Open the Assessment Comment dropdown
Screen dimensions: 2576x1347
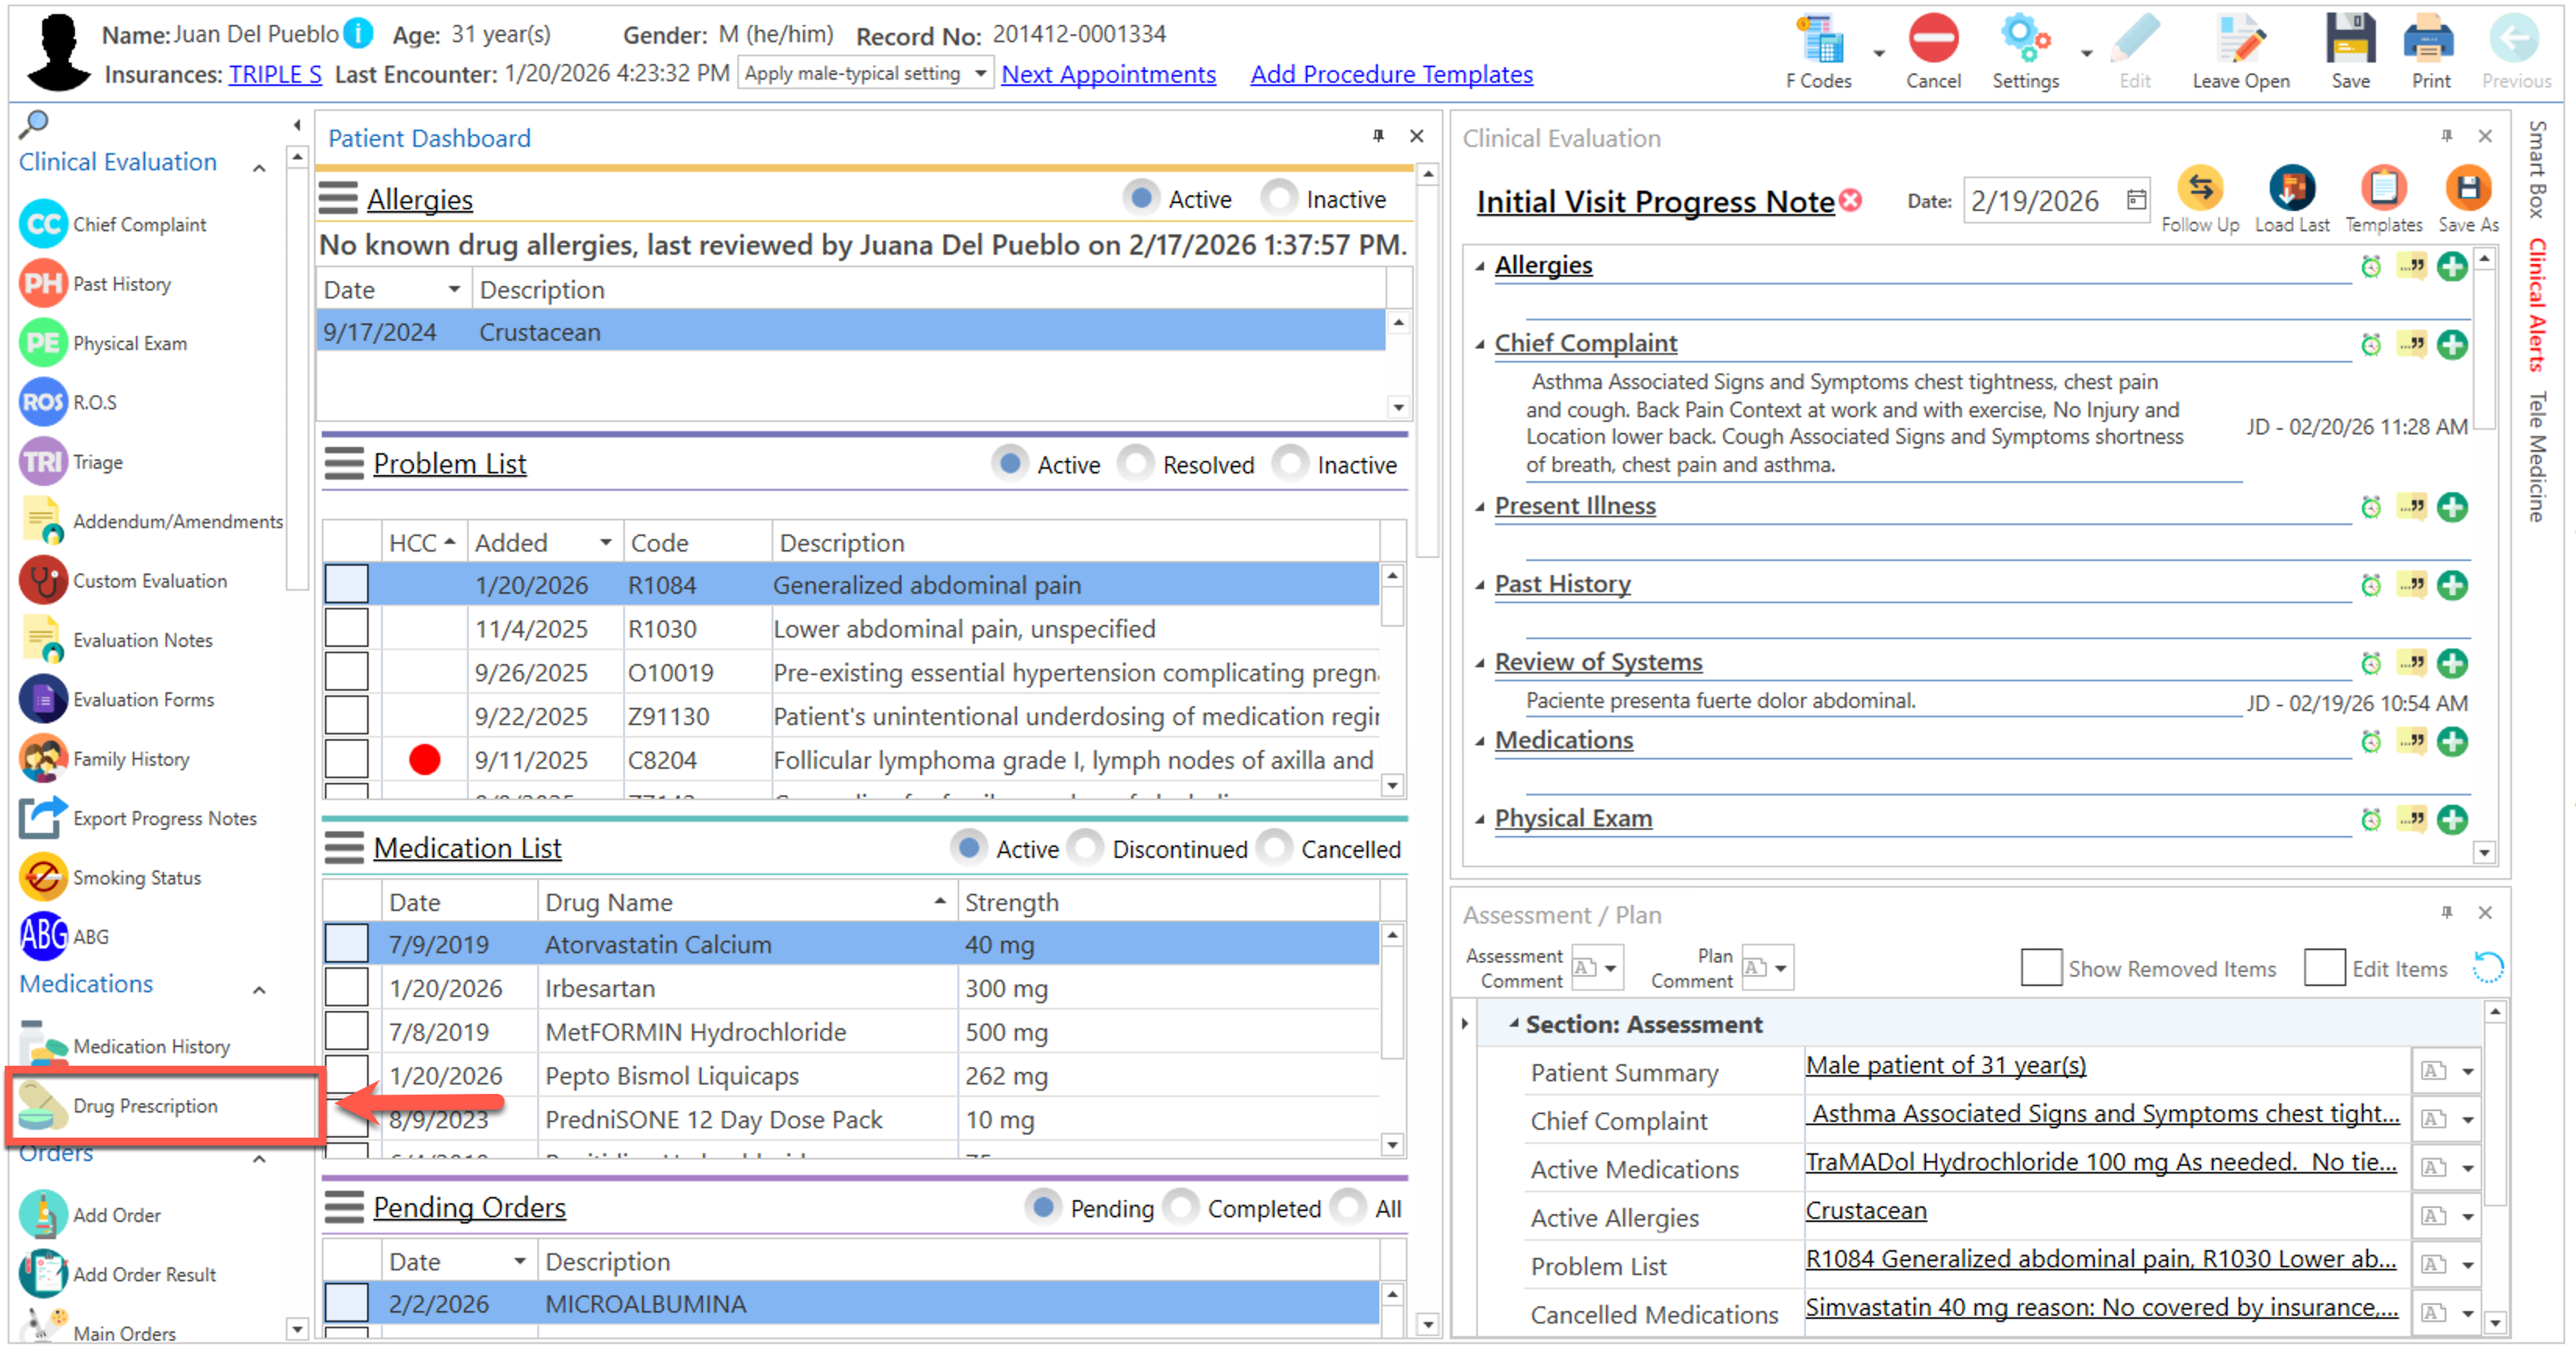[x=1609, y=968]
